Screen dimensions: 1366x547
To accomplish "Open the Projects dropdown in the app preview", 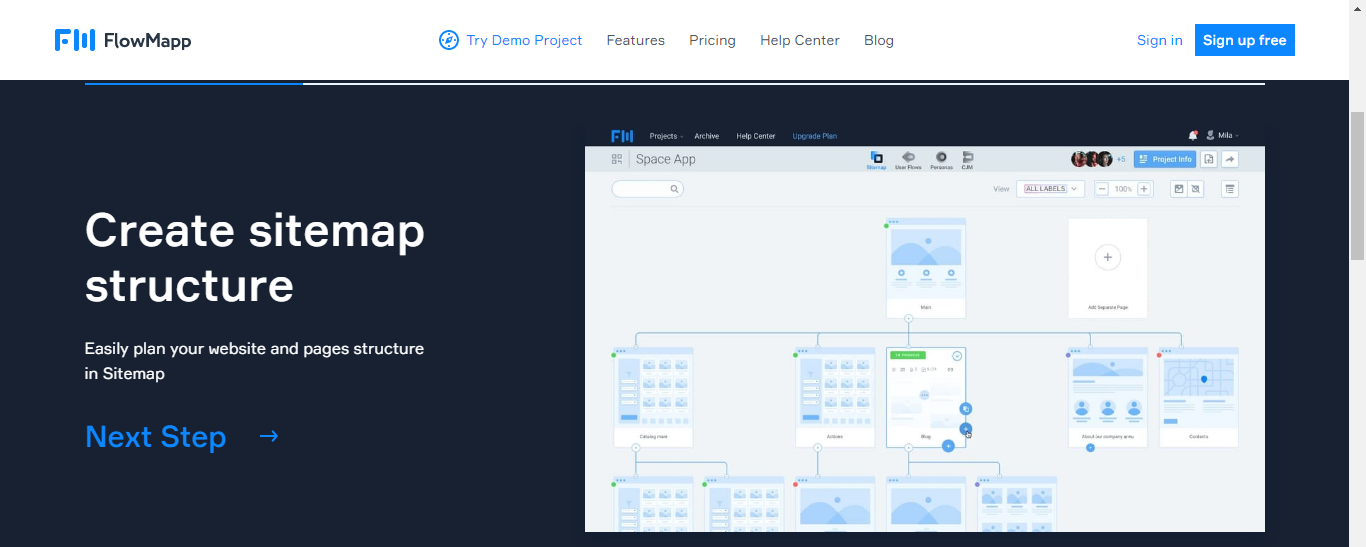I will pyautogui.click(x=665, y=136).
